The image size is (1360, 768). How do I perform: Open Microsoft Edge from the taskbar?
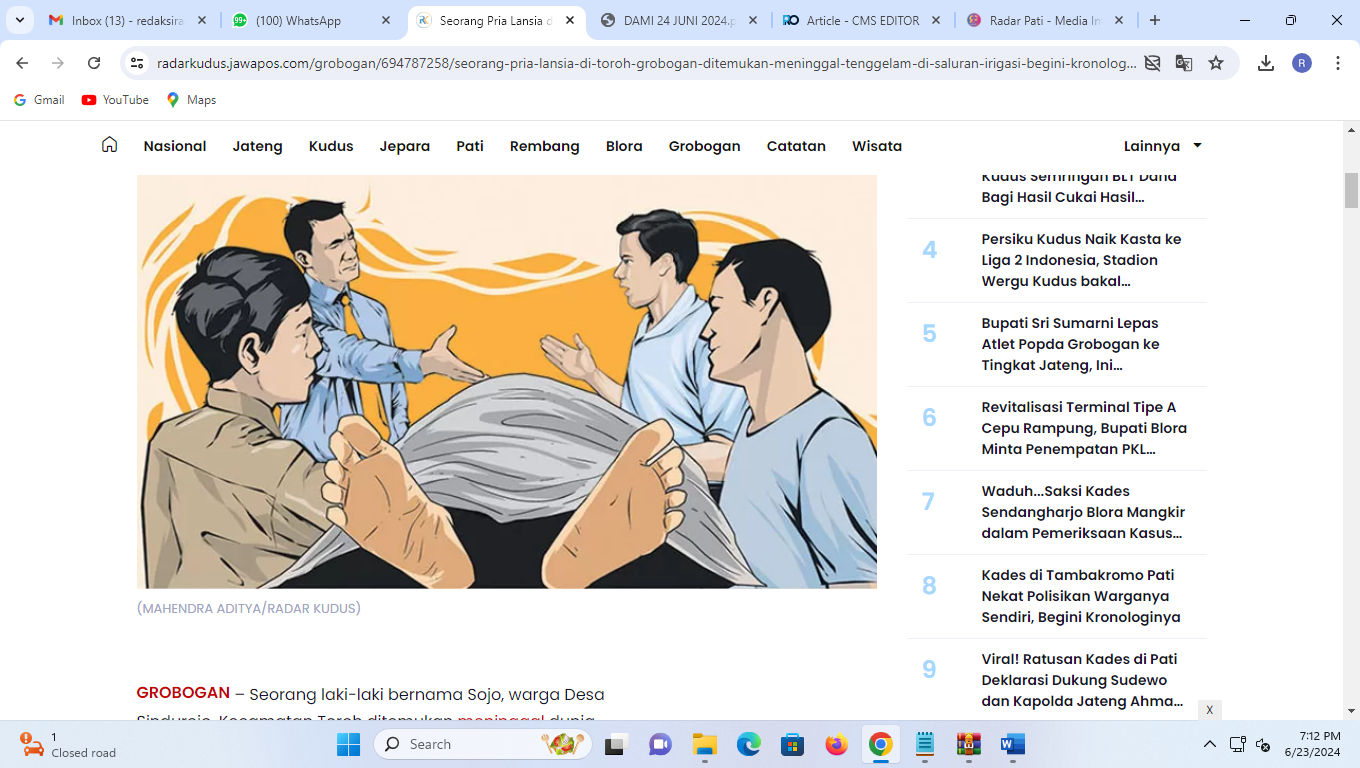[749, 744]
